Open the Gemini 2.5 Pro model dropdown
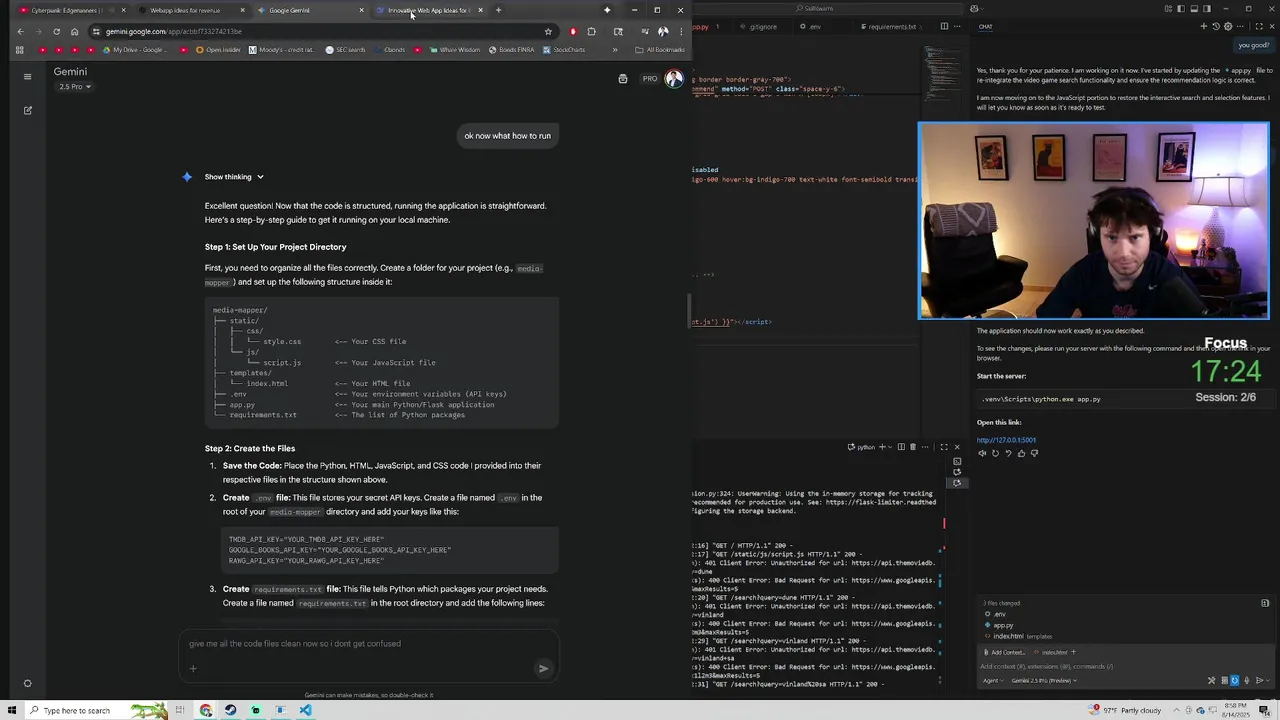Screen dimensions: 1280x720 click(75, 87)
